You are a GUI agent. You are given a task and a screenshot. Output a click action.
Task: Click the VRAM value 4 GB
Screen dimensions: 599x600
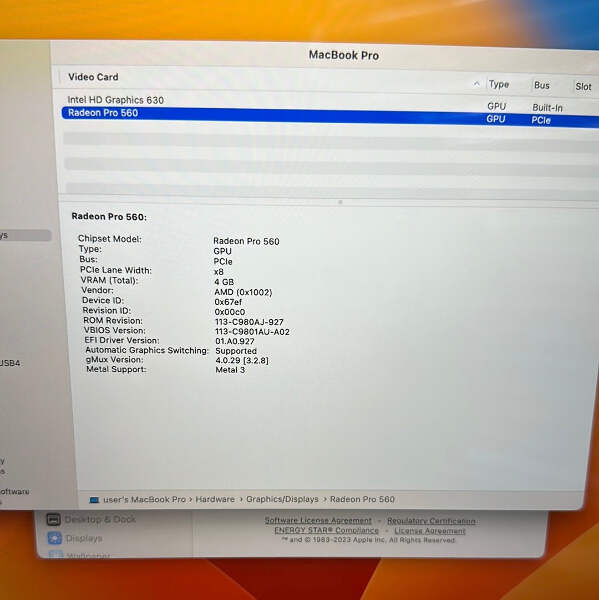pyautogui.click(x=224, y=282)
